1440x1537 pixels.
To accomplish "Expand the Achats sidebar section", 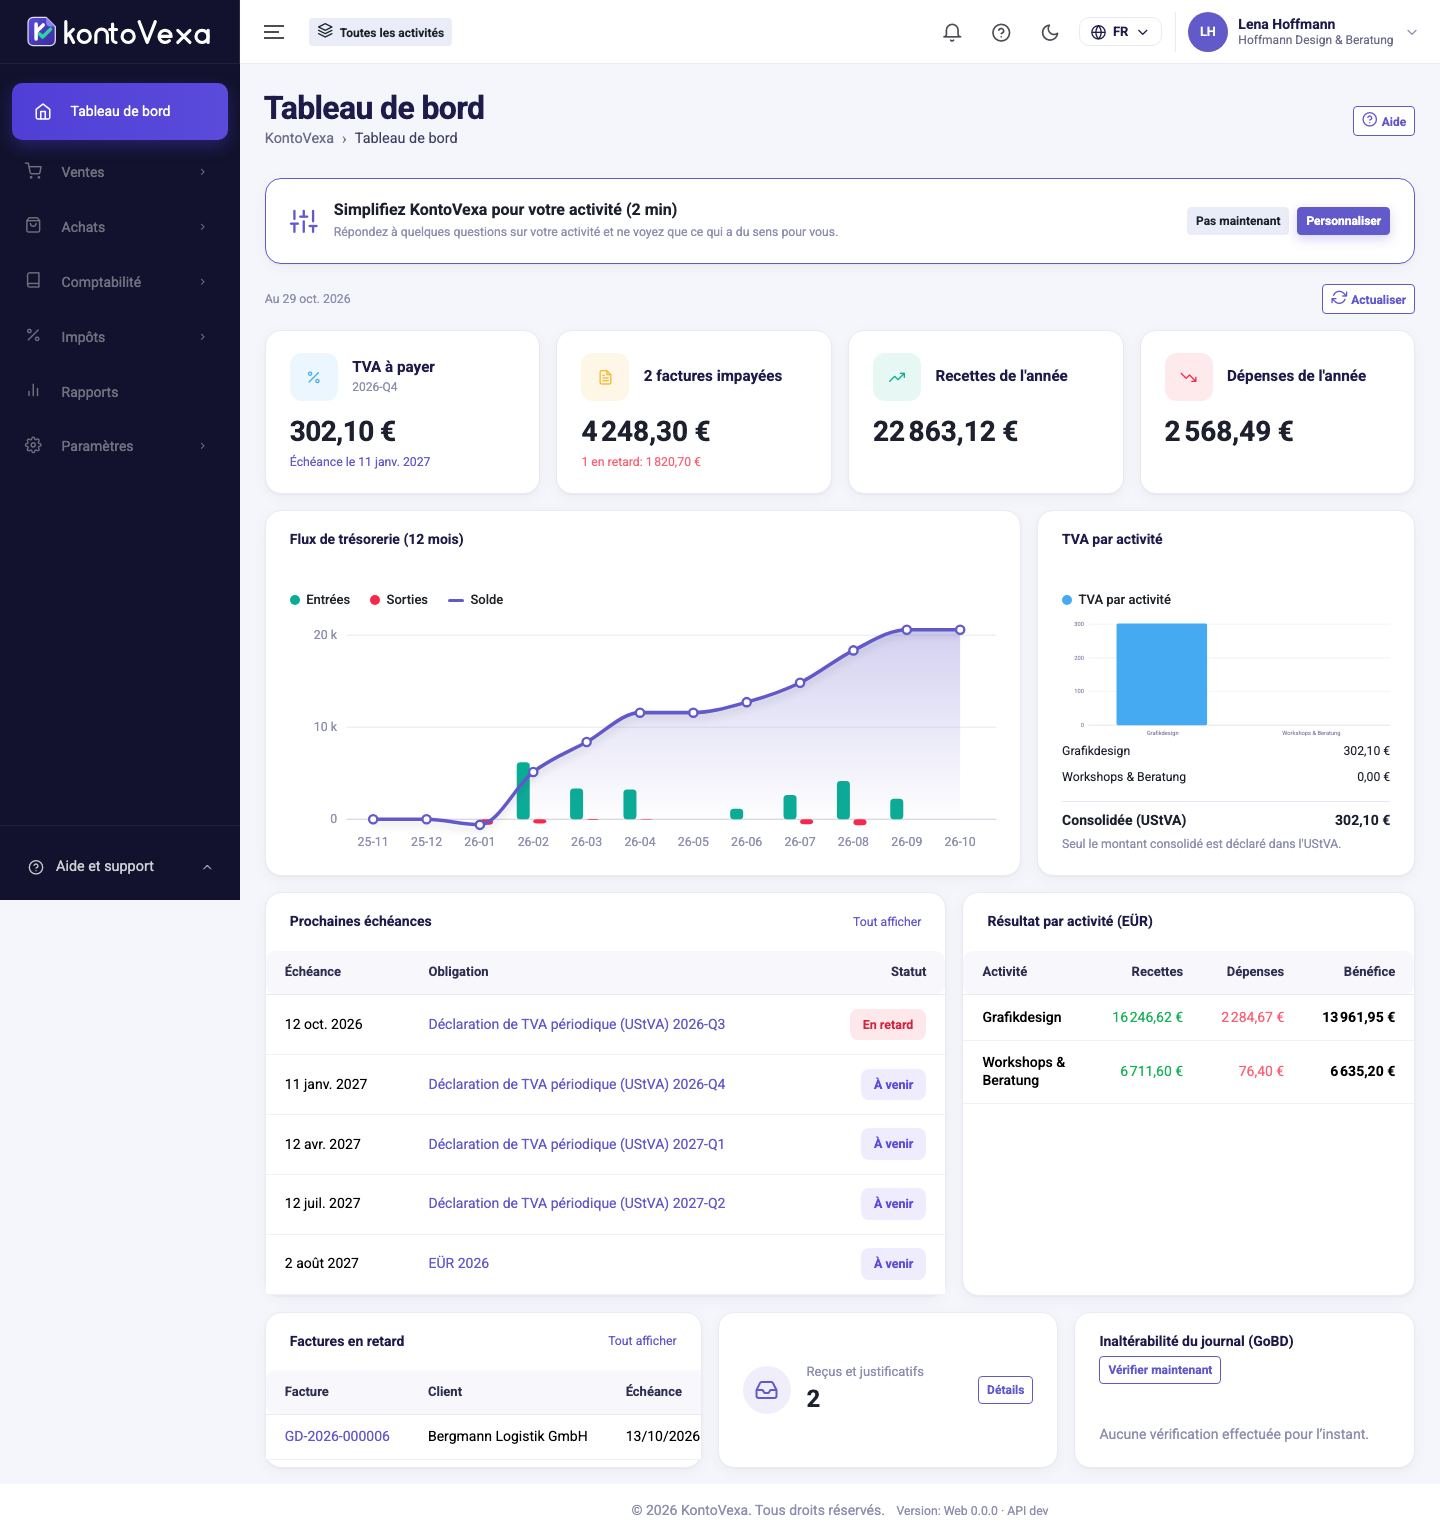I will 120,227.
